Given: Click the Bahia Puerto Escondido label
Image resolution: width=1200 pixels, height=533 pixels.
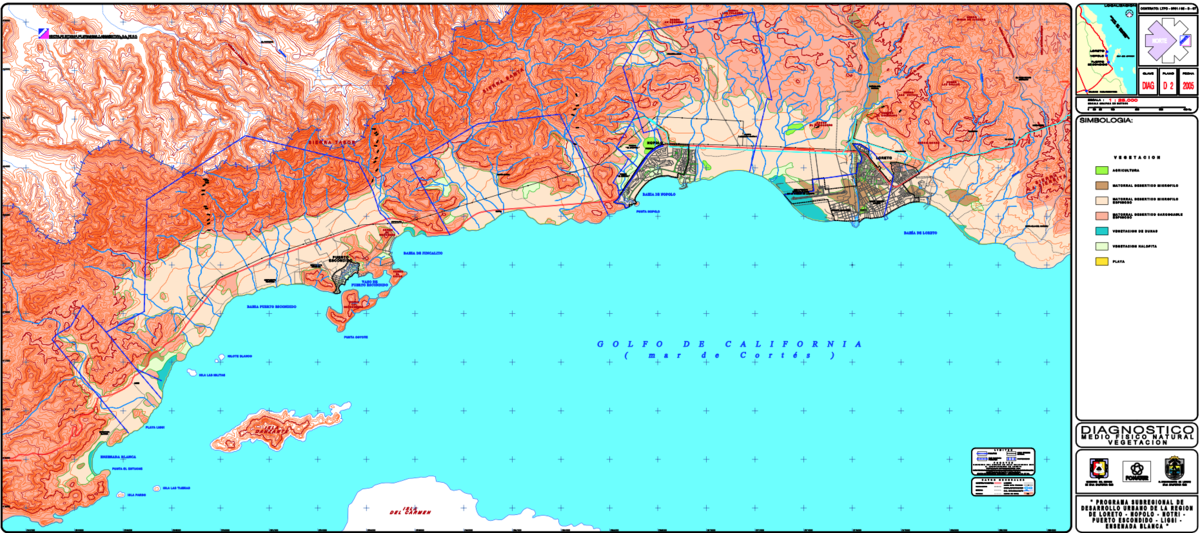Looking at the screenshot, I should [271, 307].
